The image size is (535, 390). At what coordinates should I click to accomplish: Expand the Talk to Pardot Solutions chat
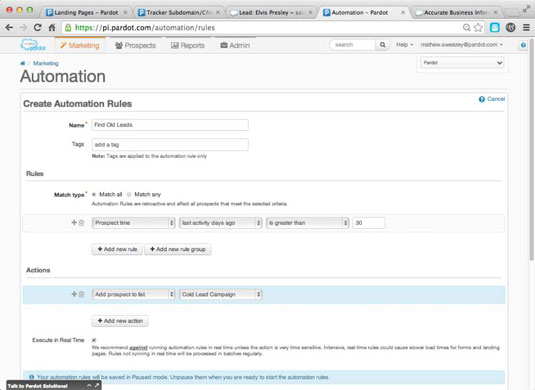coord(89,386)
